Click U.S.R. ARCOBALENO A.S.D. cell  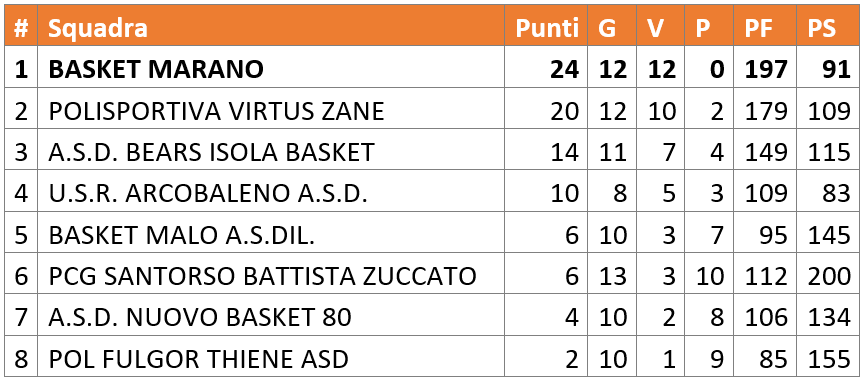208,193
